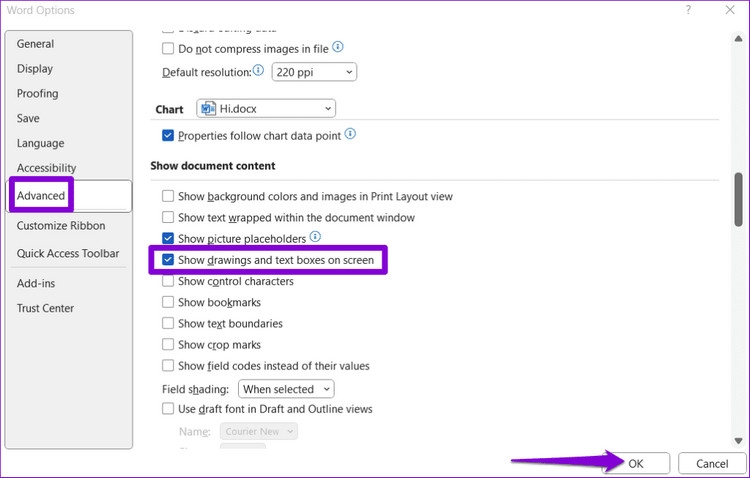Enable Show crop marks option
This screenshot has height=478, width=750.
(168, 345)
